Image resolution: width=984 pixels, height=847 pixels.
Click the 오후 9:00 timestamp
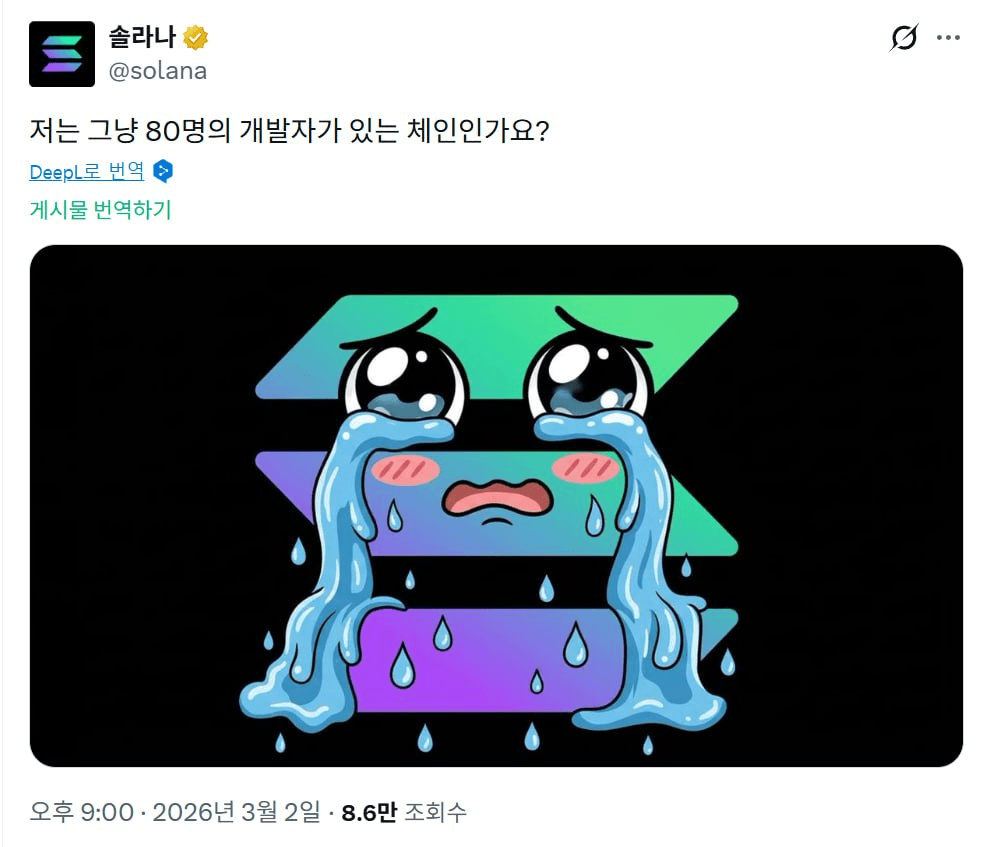pyautogui.click(x=82, y=812)
